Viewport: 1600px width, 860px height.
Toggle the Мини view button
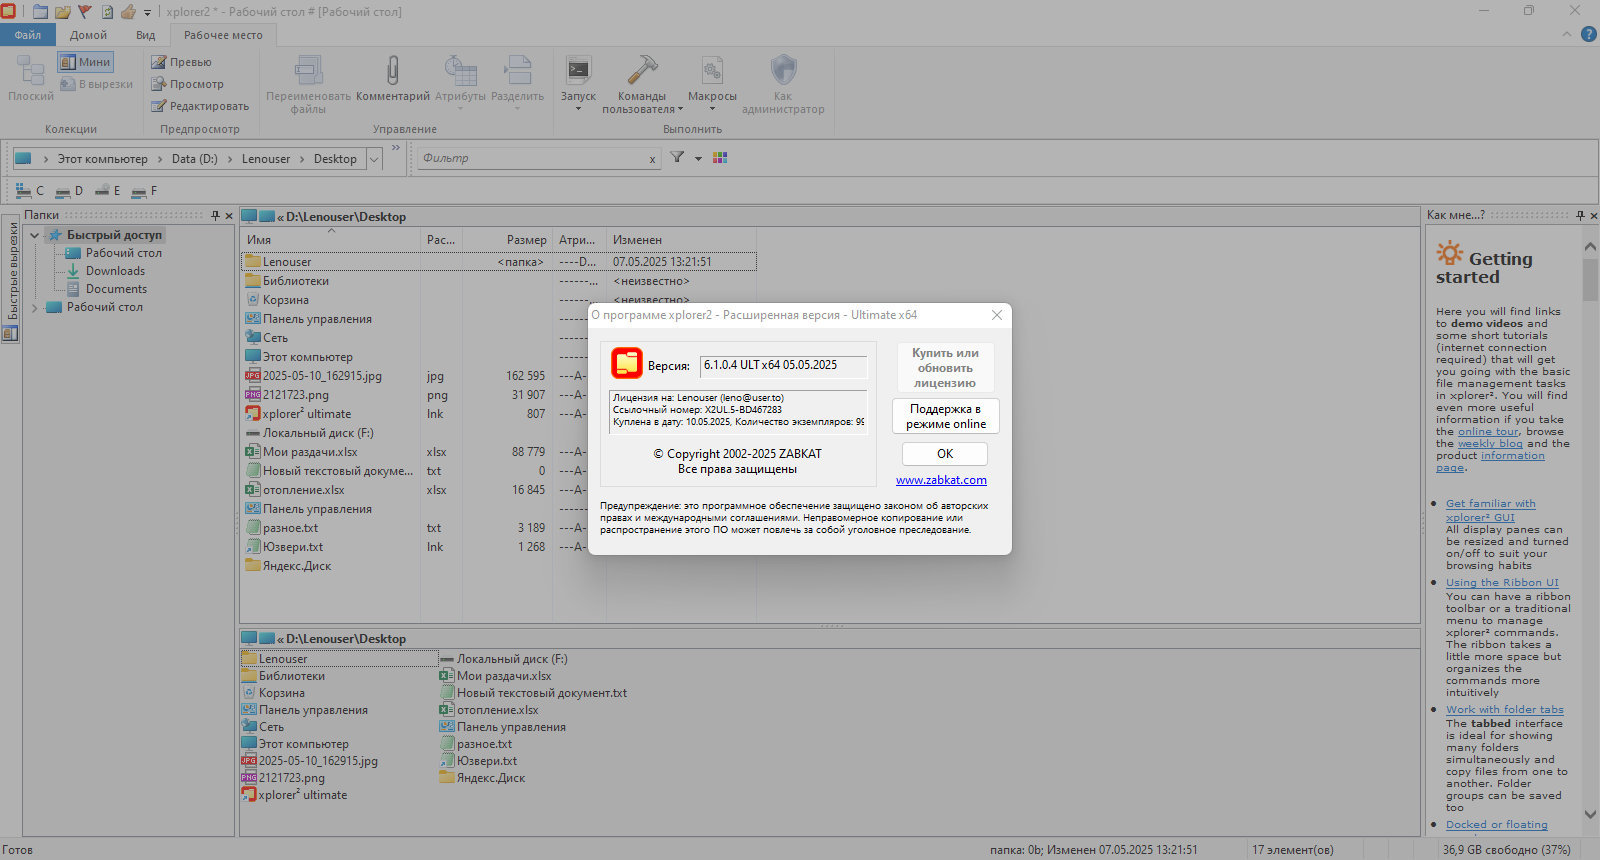pos(85,62)
